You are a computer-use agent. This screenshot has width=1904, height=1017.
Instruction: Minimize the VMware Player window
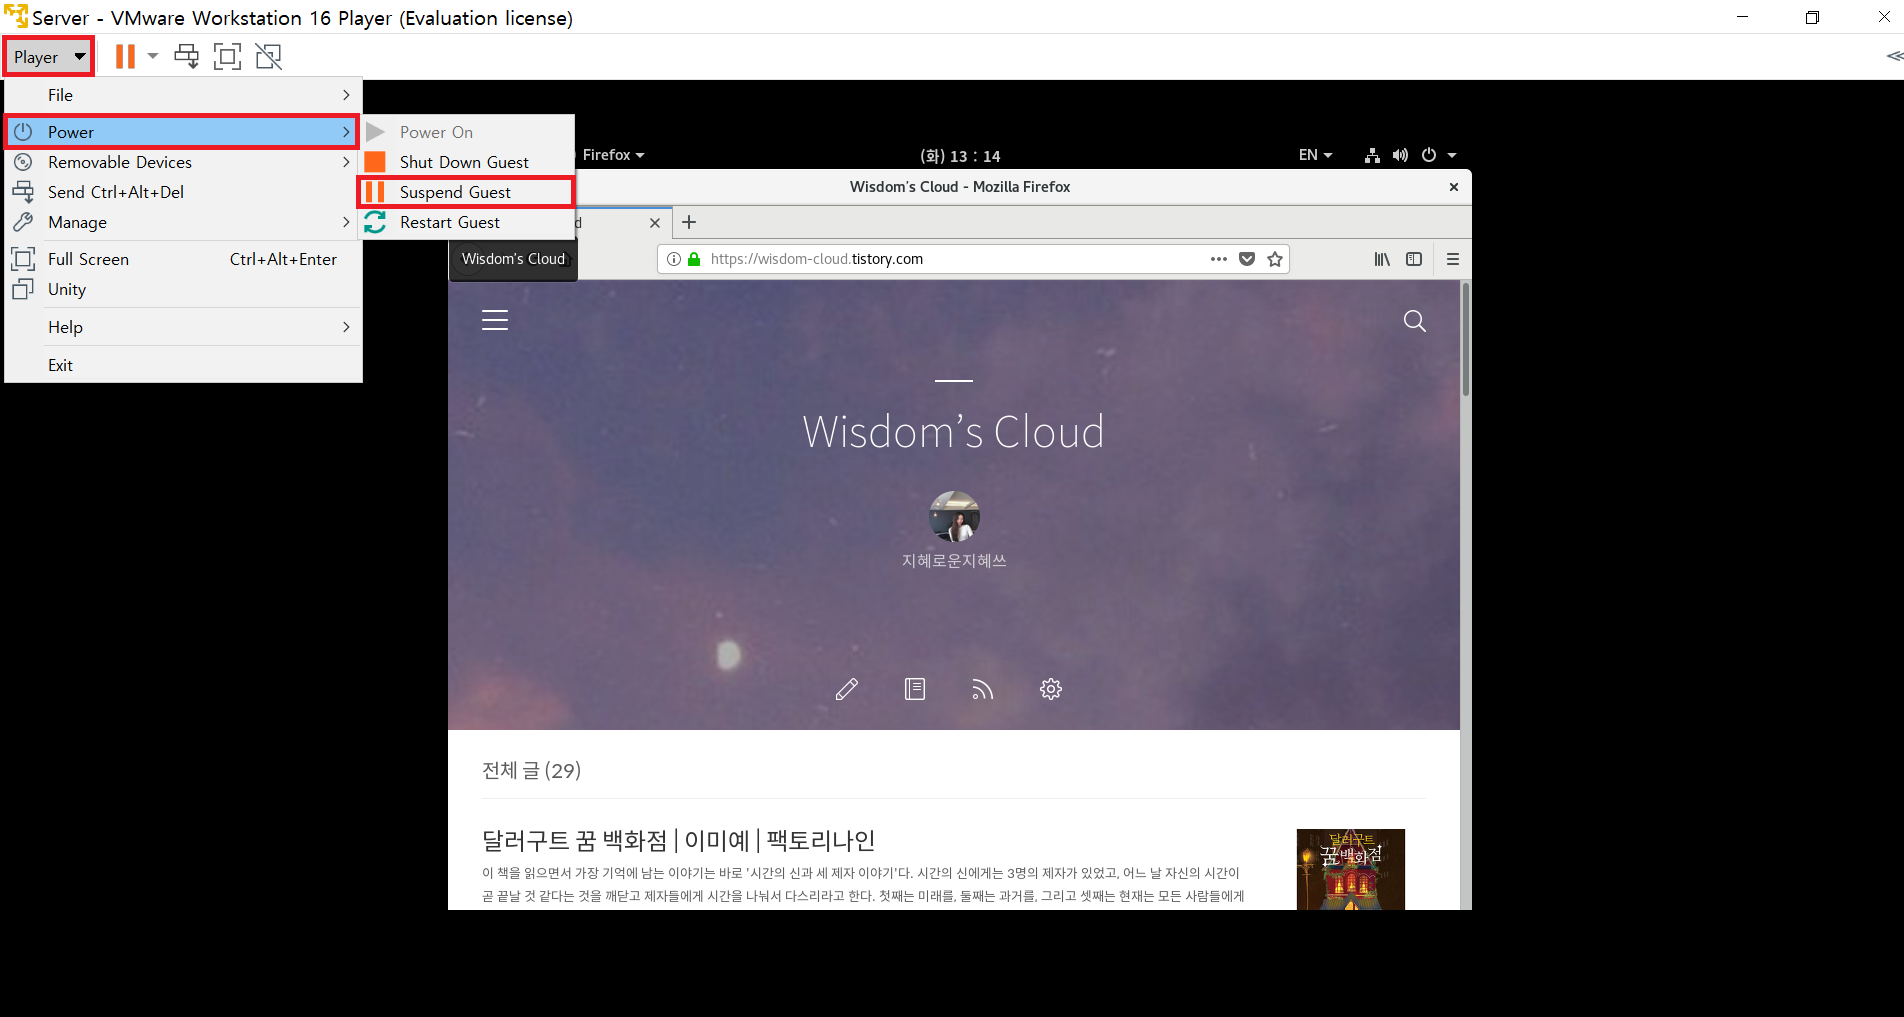pos(1743,17)
